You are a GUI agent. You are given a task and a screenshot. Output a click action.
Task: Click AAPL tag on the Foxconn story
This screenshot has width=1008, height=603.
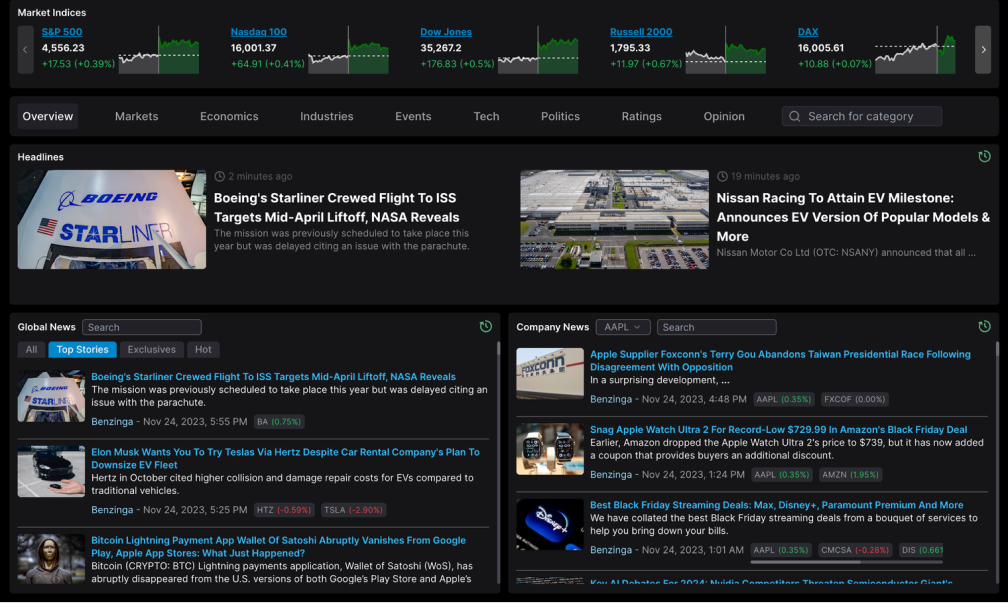(x=784, y=399)
